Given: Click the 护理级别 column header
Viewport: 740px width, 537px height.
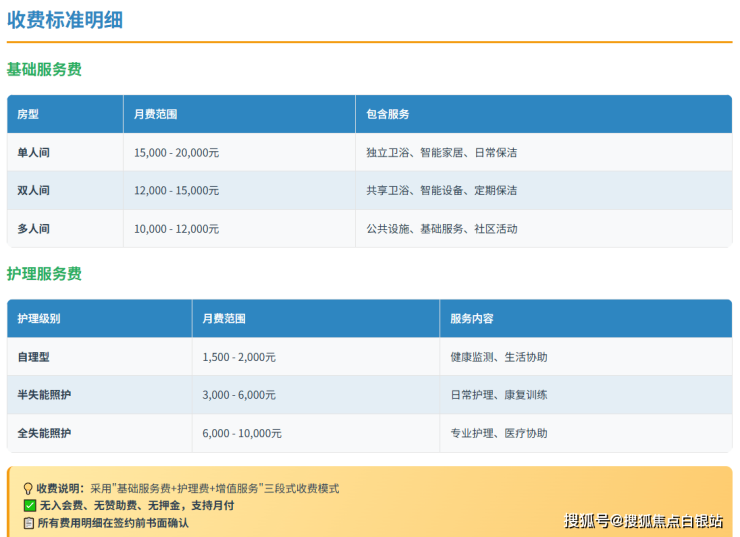Looking at the screenshot, I should (x=39, y=318).
